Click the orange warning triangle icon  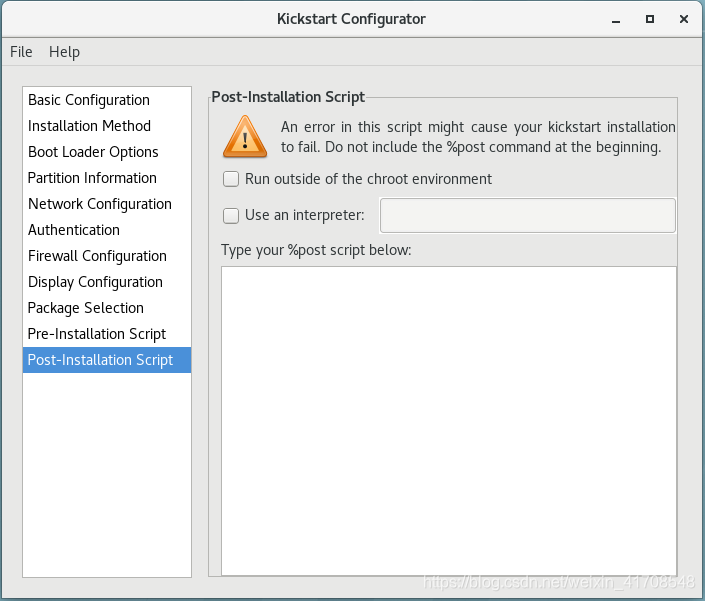point(245,136)
